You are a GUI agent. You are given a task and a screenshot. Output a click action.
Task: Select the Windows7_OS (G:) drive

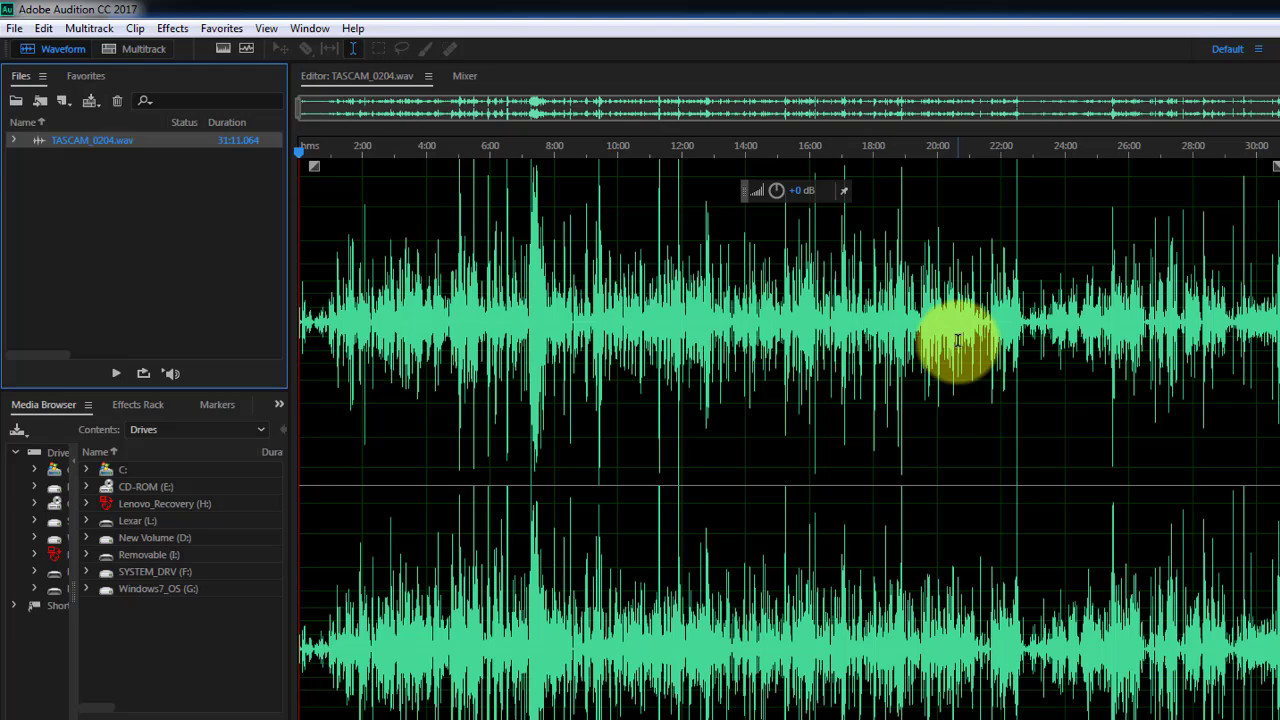pos(158,589)
